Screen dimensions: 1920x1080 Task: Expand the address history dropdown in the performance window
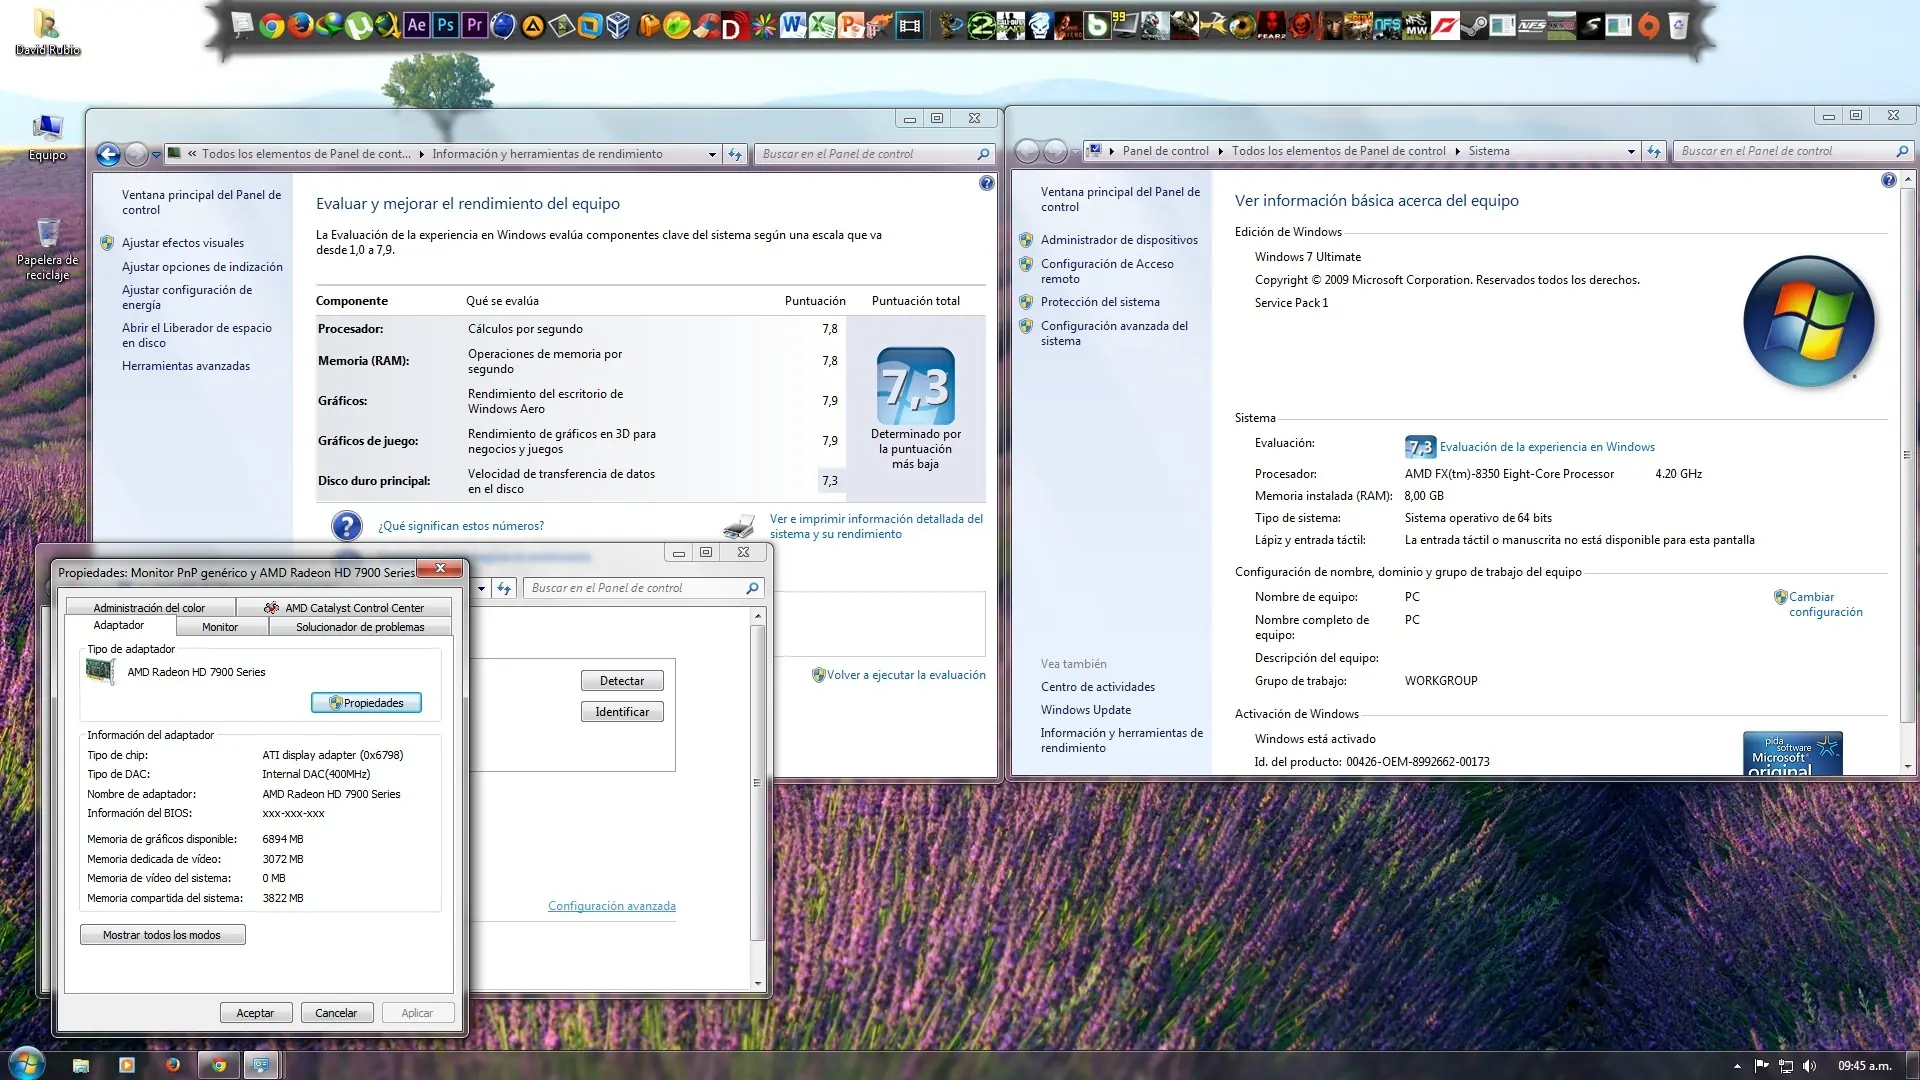(712, 155)
